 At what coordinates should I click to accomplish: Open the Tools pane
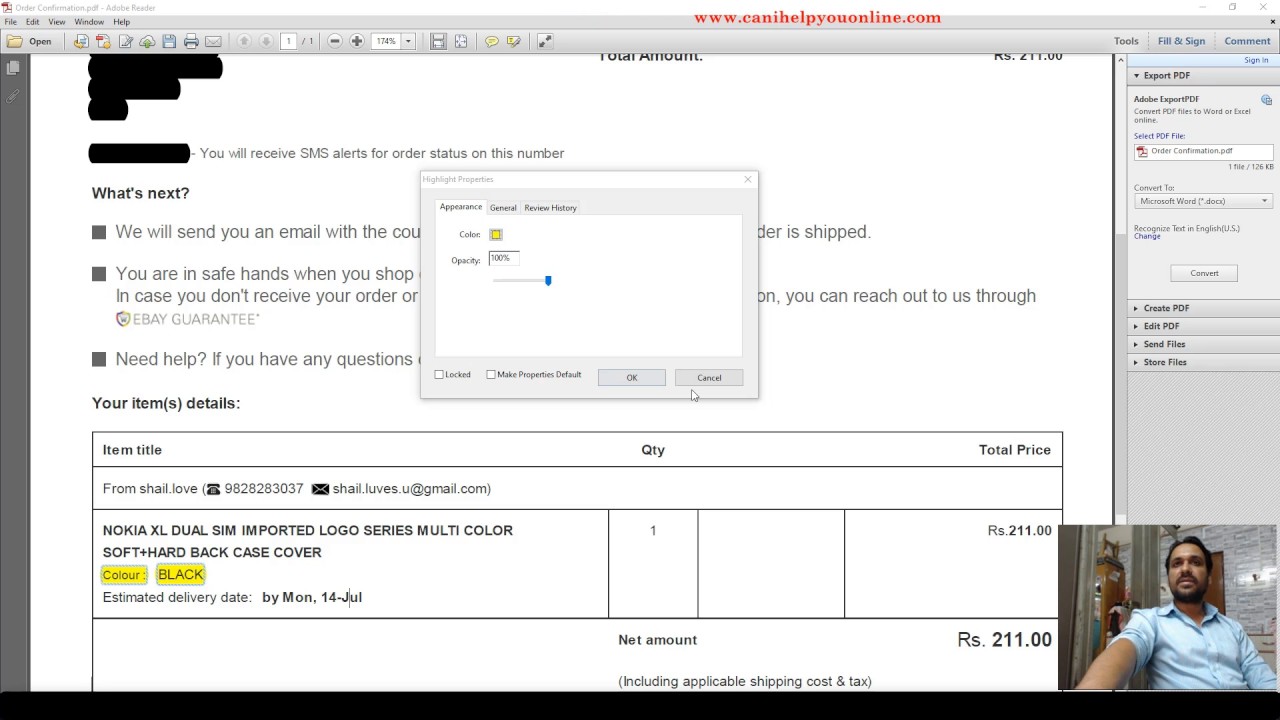point(1126,41)
